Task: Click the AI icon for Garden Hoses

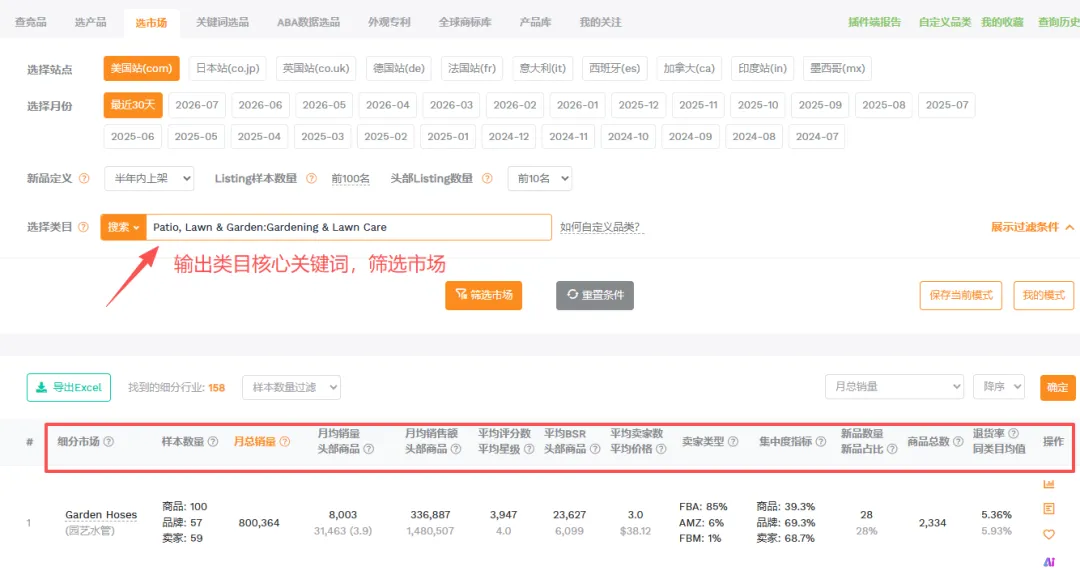Action: 1048,561
